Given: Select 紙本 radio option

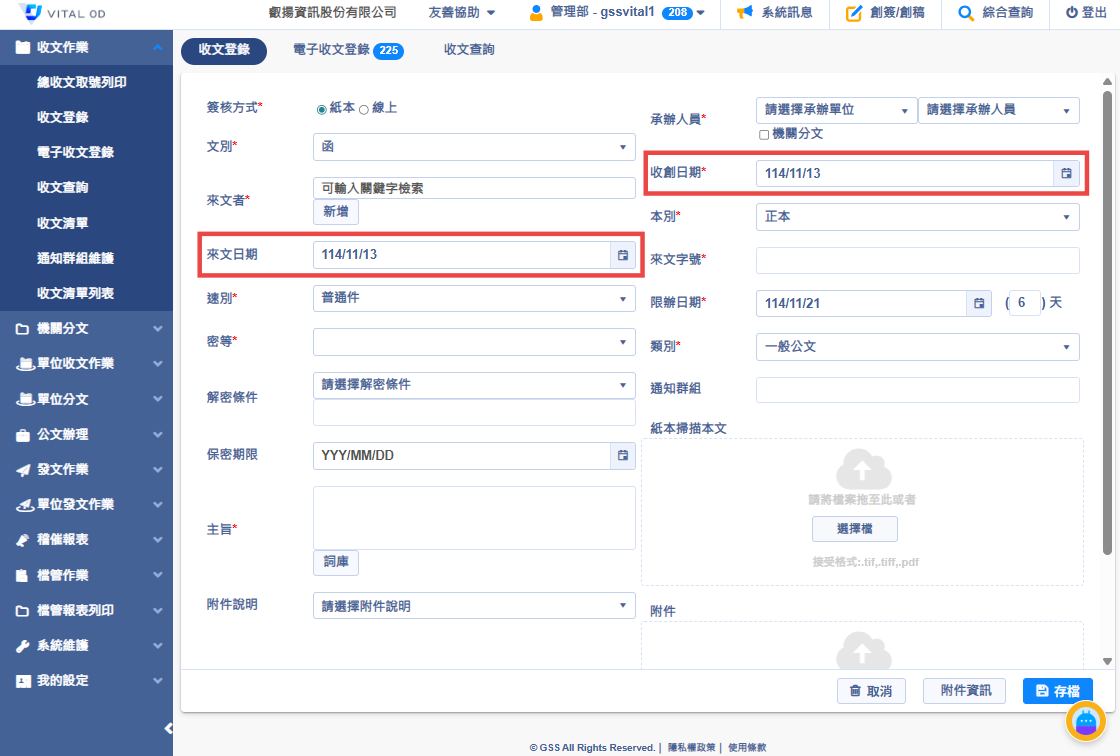Looking at the screenshot, I should click(322, 109).
